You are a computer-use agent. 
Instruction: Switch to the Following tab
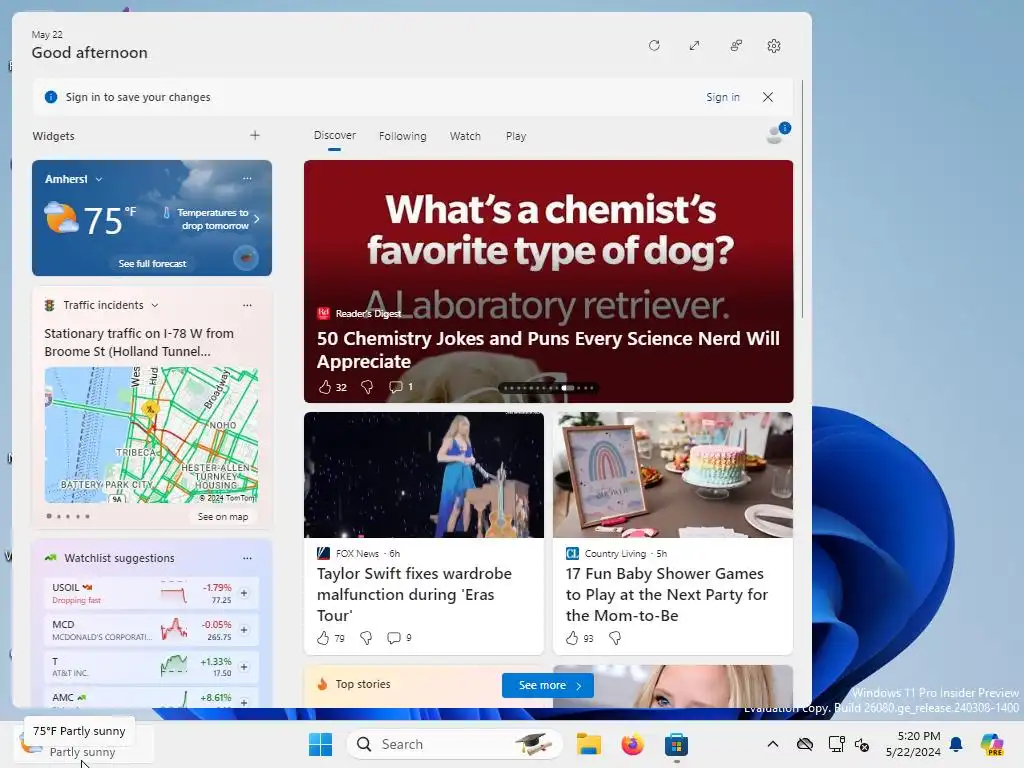(x=402, y=136)
